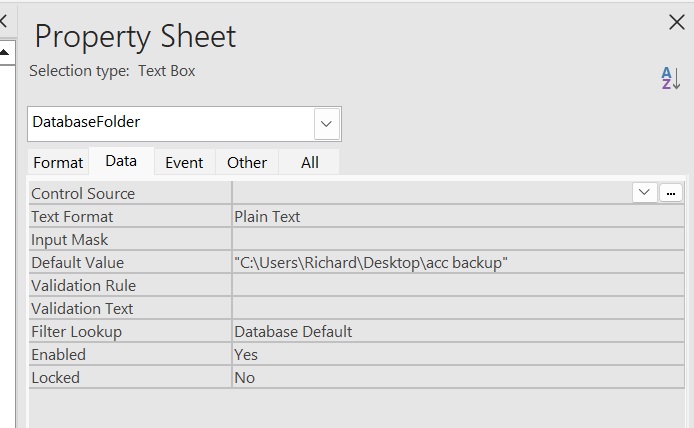This screenshot has height=428, width=694.
Task: Select the Data tab
Action: [121, 161]
